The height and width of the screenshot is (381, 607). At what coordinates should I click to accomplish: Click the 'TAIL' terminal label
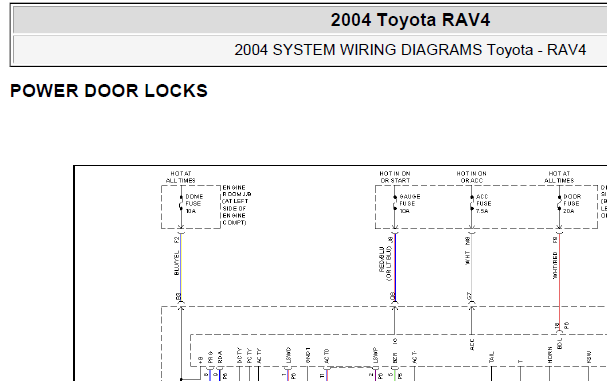pos(492,357)
